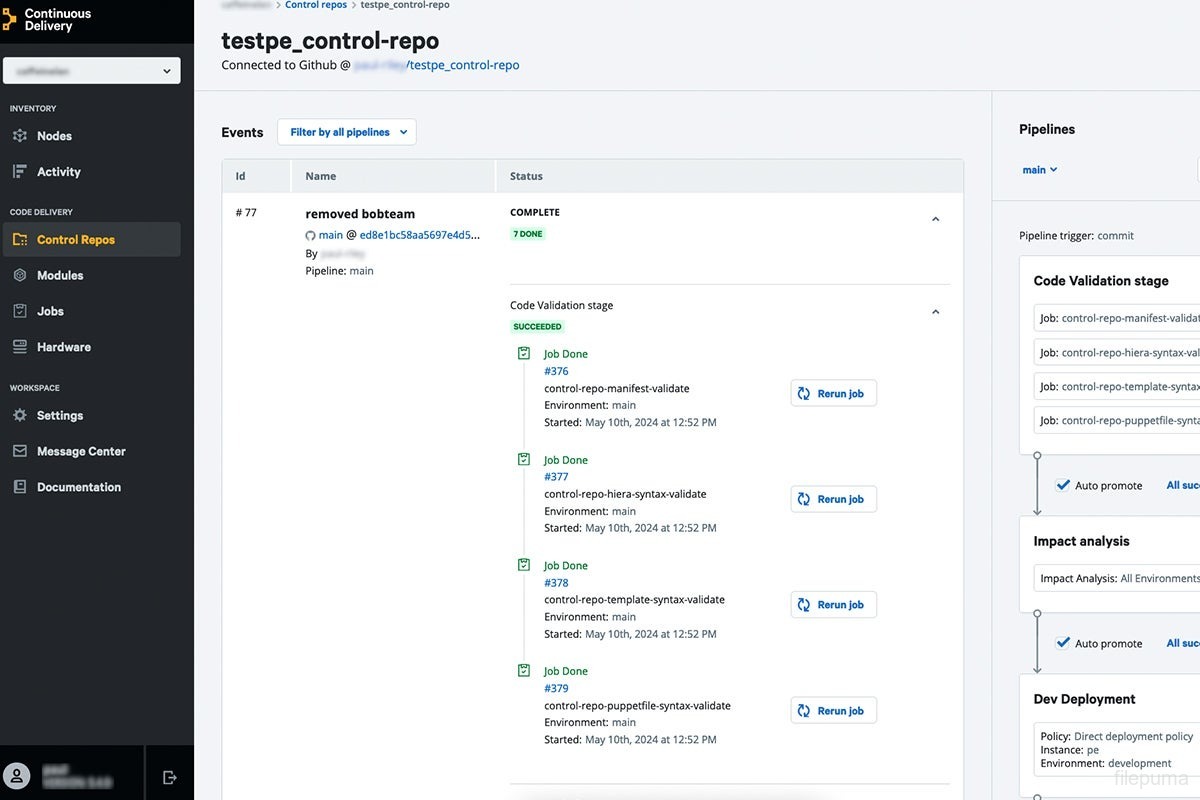Click the Hardware icon in sidebar
Screen dimensions: 1200x800
pos(20,347)
